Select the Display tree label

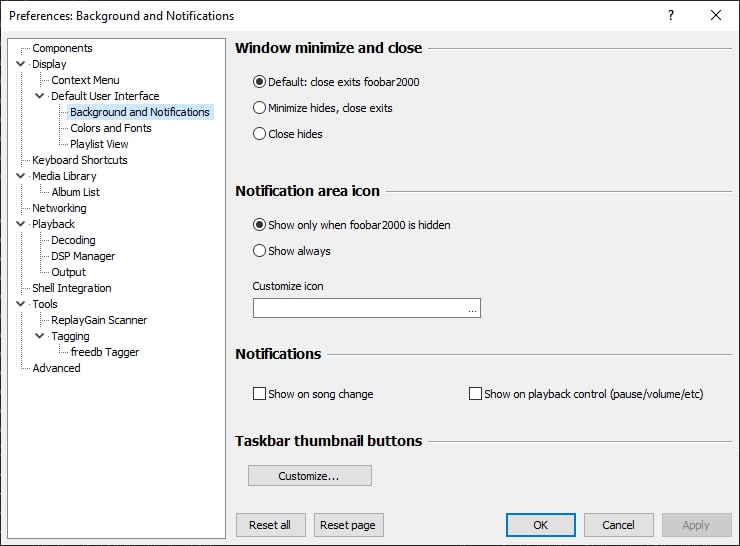49,64
